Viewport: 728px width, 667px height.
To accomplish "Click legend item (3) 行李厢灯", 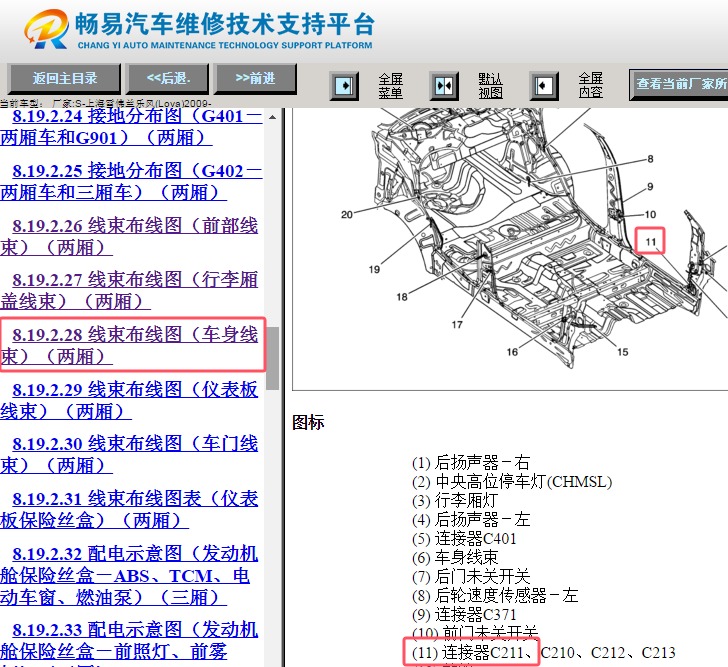I will pos(455,501).
